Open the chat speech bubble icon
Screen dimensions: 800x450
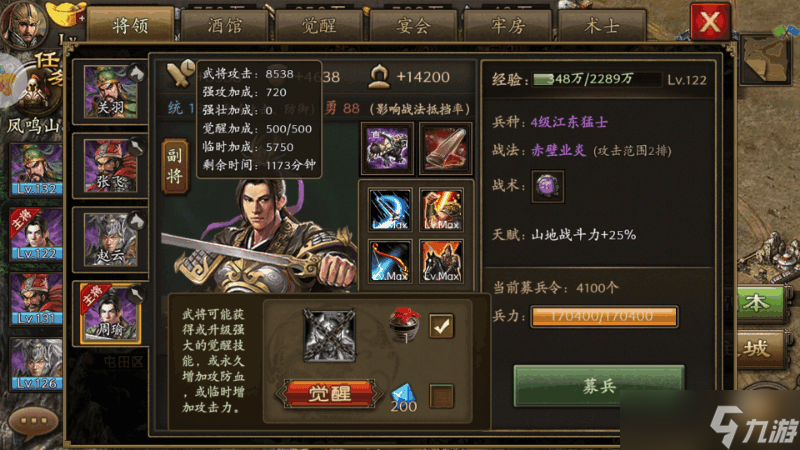click(34, 422)
